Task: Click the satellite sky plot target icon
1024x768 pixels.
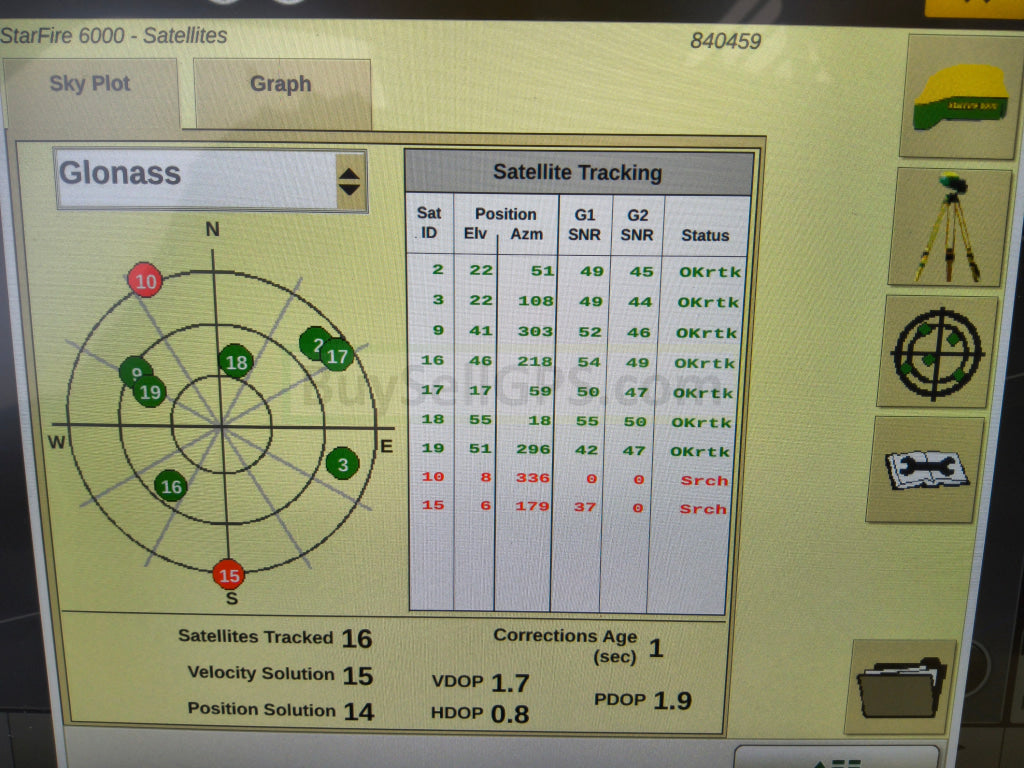Action: tap(937, 350)
